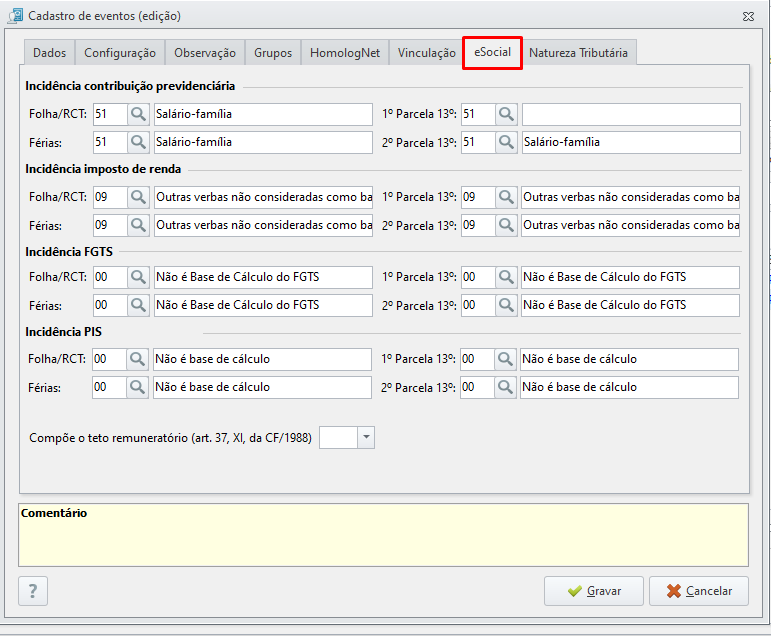
Task: Open the Configuração tab
Action: (x=120, y=53)
